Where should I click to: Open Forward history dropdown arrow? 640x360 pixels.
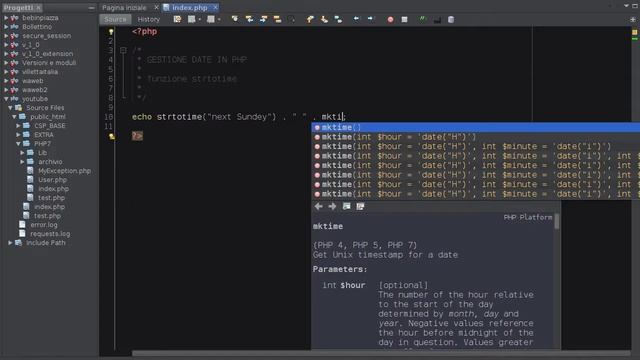219,19
